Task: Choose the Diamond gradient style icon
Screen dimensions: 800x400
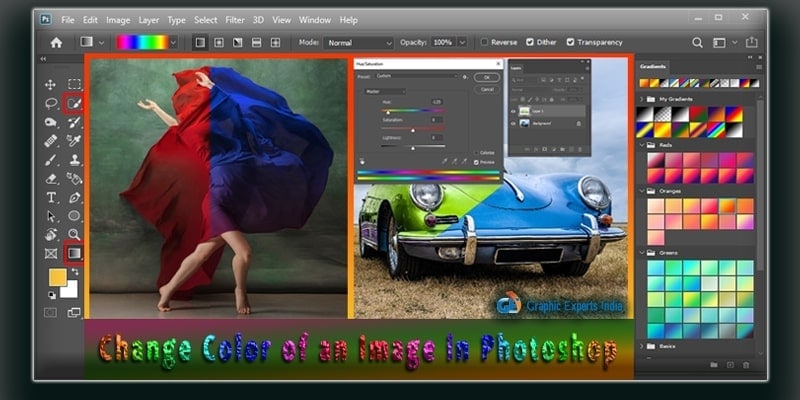Action: 275,42
